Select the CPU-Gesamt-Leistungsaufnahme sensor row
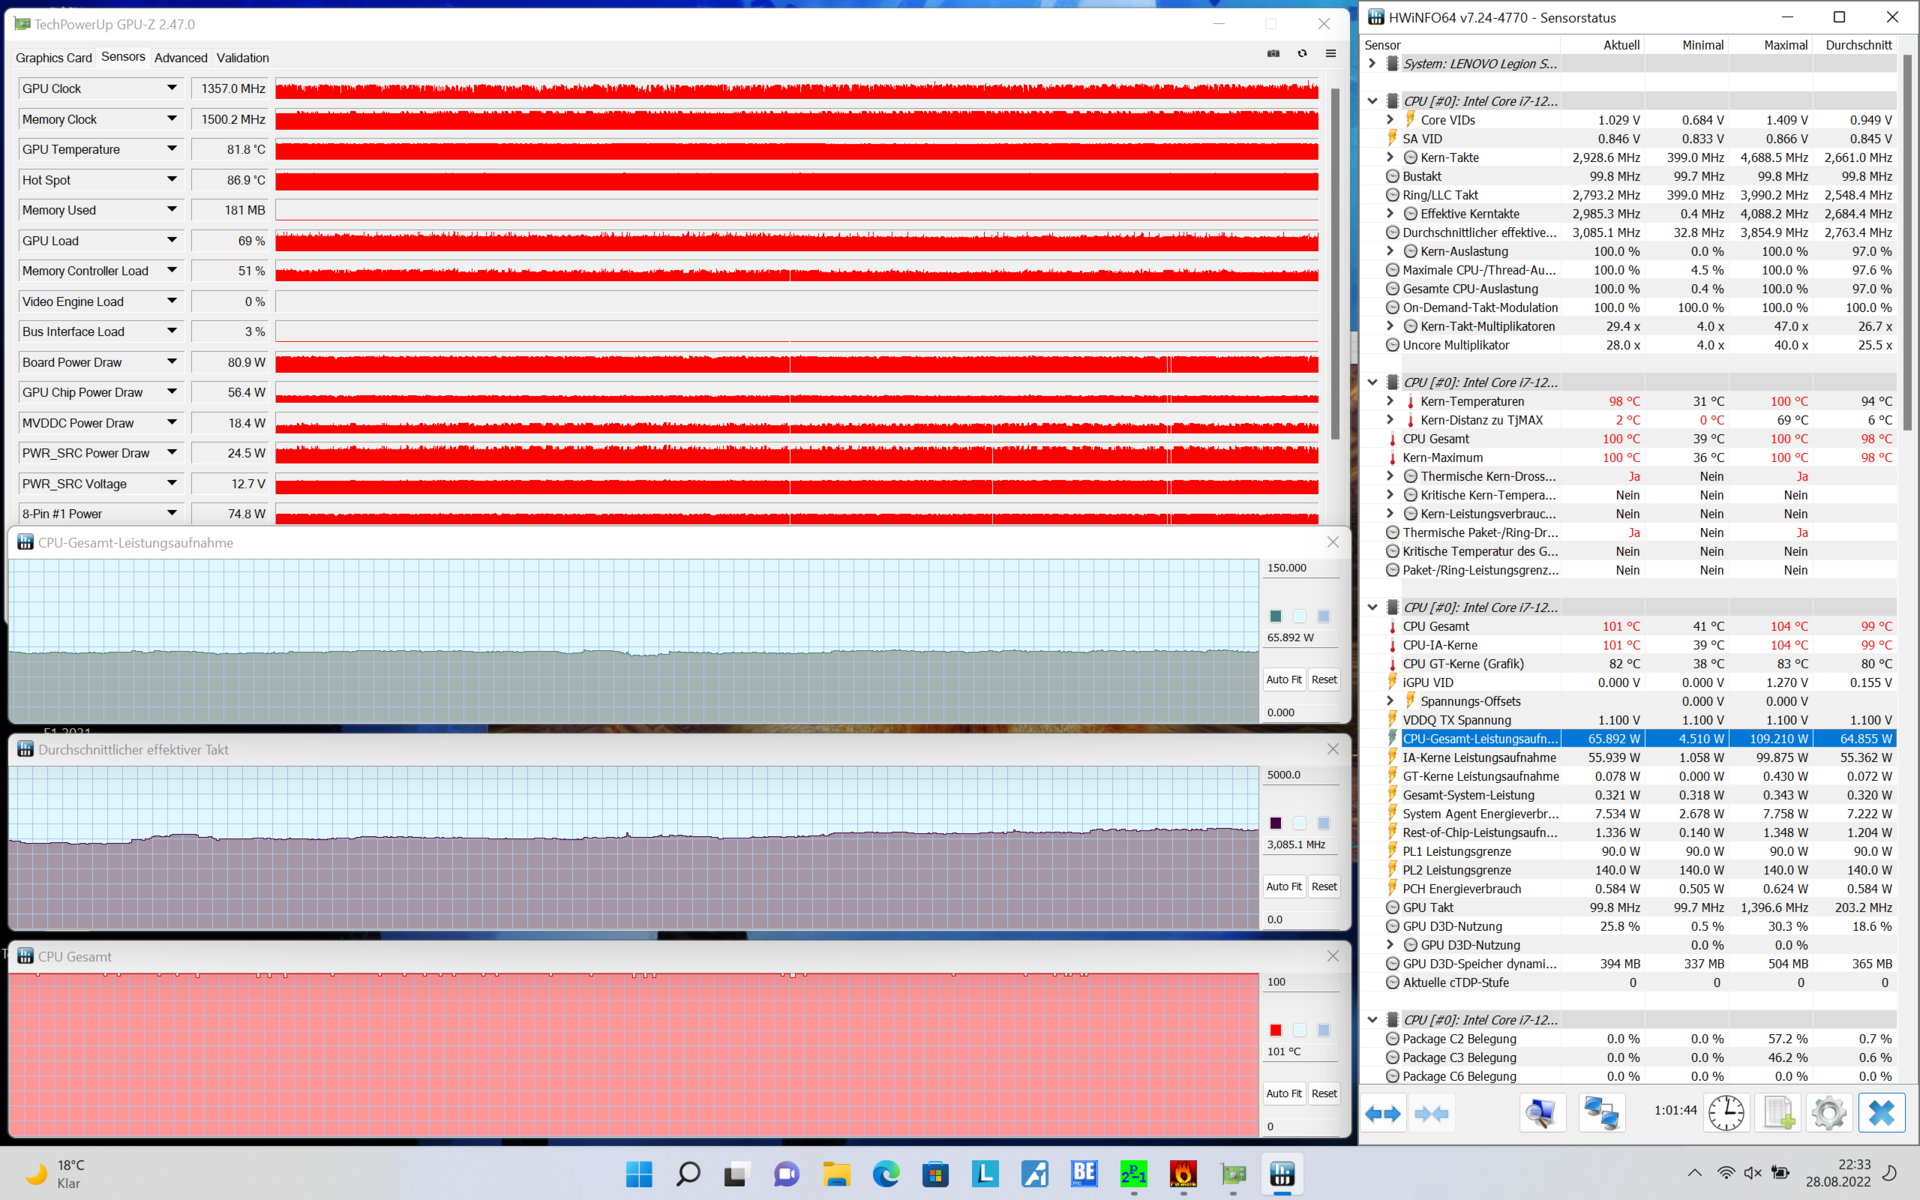 click(x=1480, y=739)
